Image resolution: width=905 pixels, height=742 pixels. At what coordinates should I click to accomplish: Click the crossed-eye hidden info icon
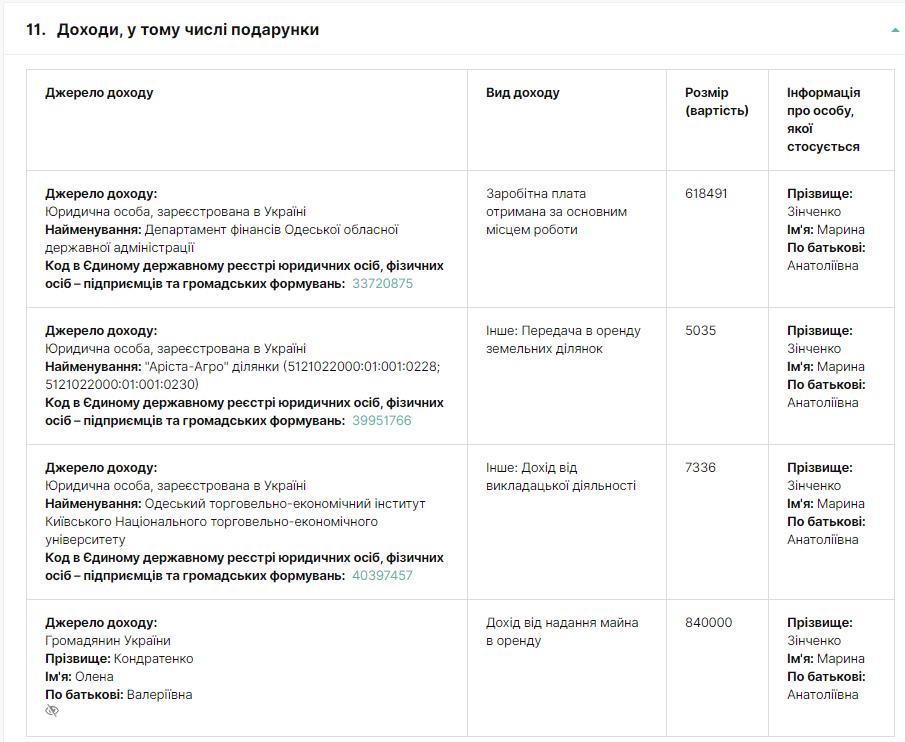[x=52, y=711]
